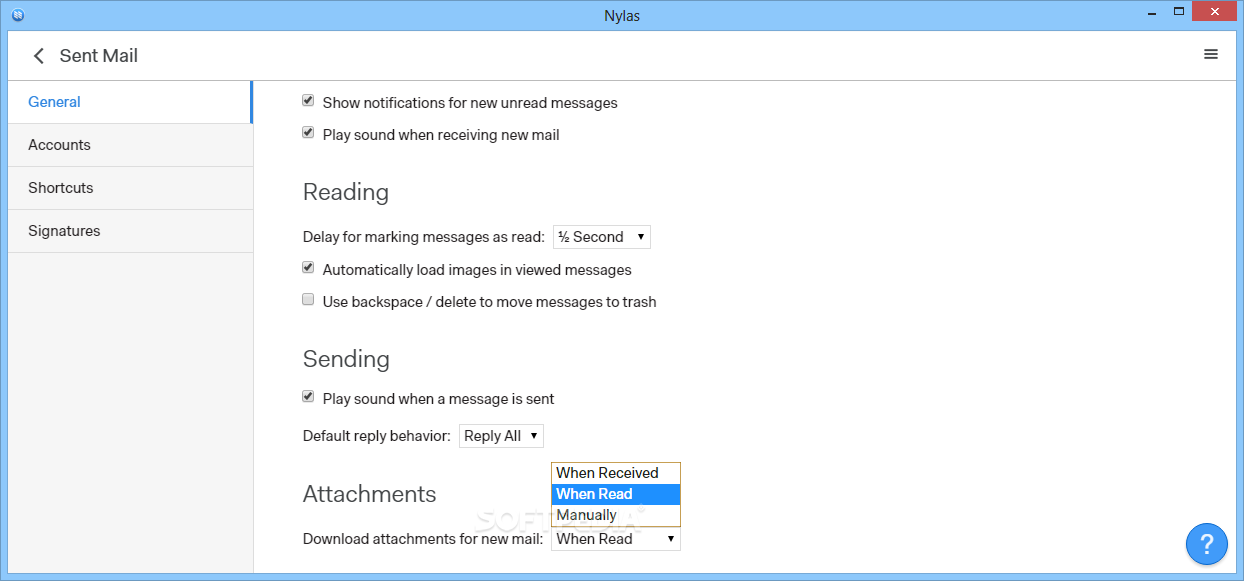
Task: Close the Nylas window
Action: (1215, 11)
